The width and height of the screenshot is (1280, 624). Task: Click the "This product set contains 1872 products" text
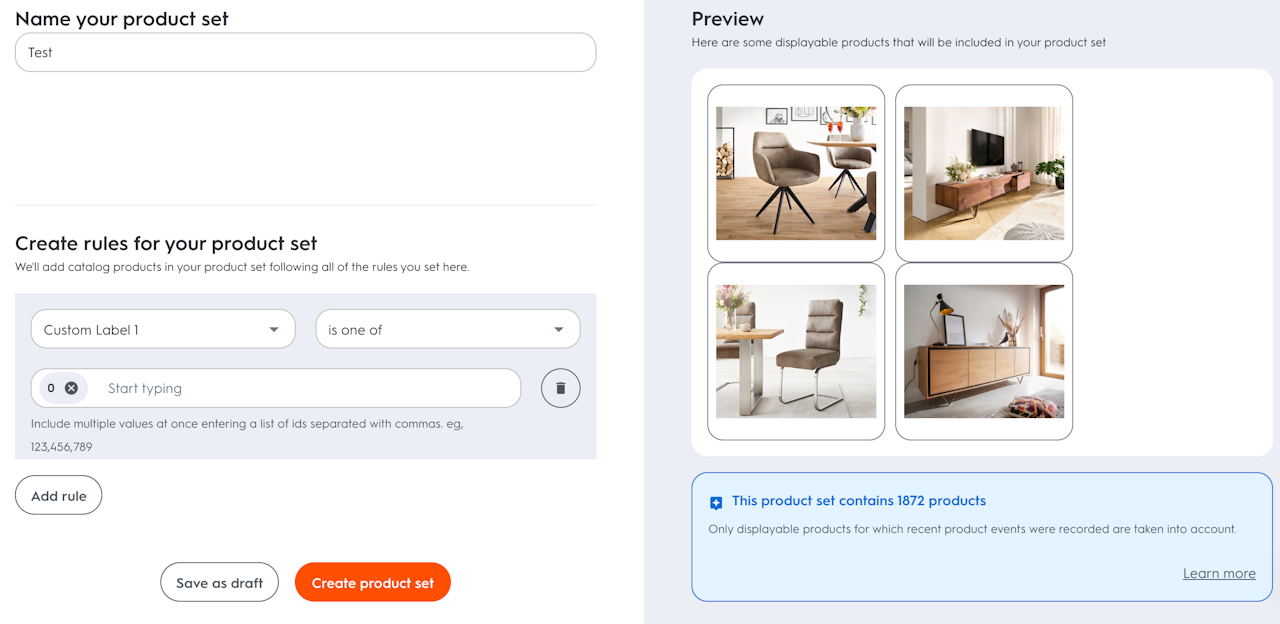(858, 501)
